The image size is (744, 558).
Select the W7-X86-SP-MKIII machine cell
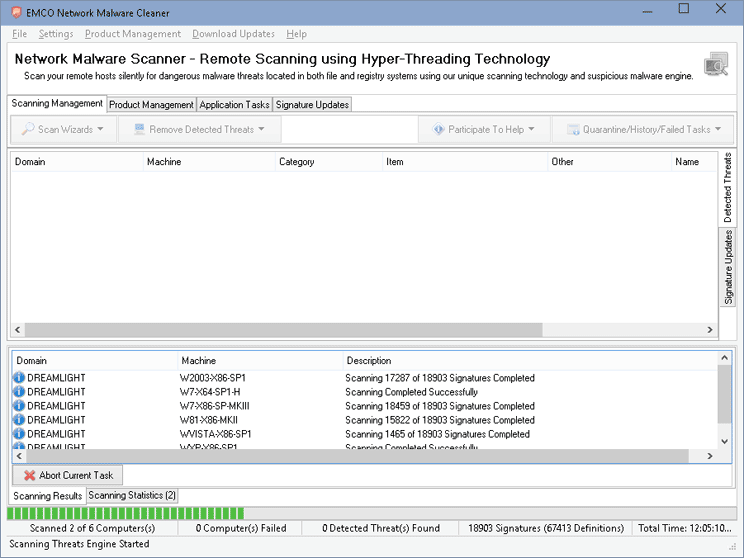214,406
